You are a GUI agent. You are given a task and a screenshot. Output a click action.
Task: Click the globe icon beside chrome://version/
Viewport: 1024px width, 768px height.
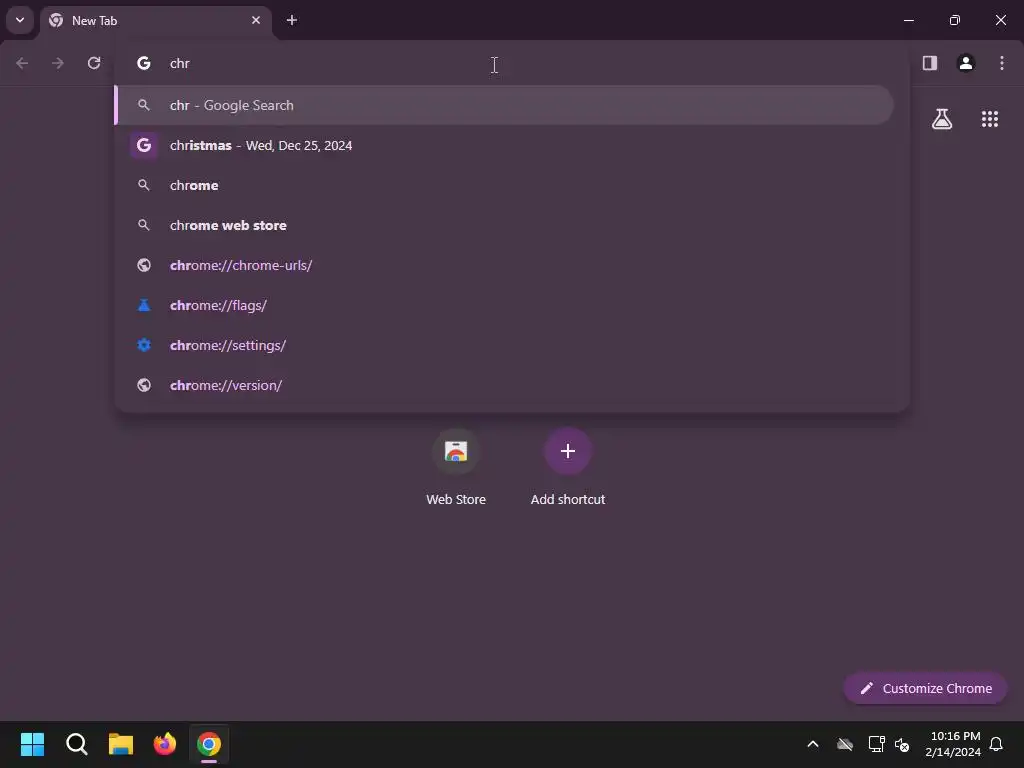144,385
